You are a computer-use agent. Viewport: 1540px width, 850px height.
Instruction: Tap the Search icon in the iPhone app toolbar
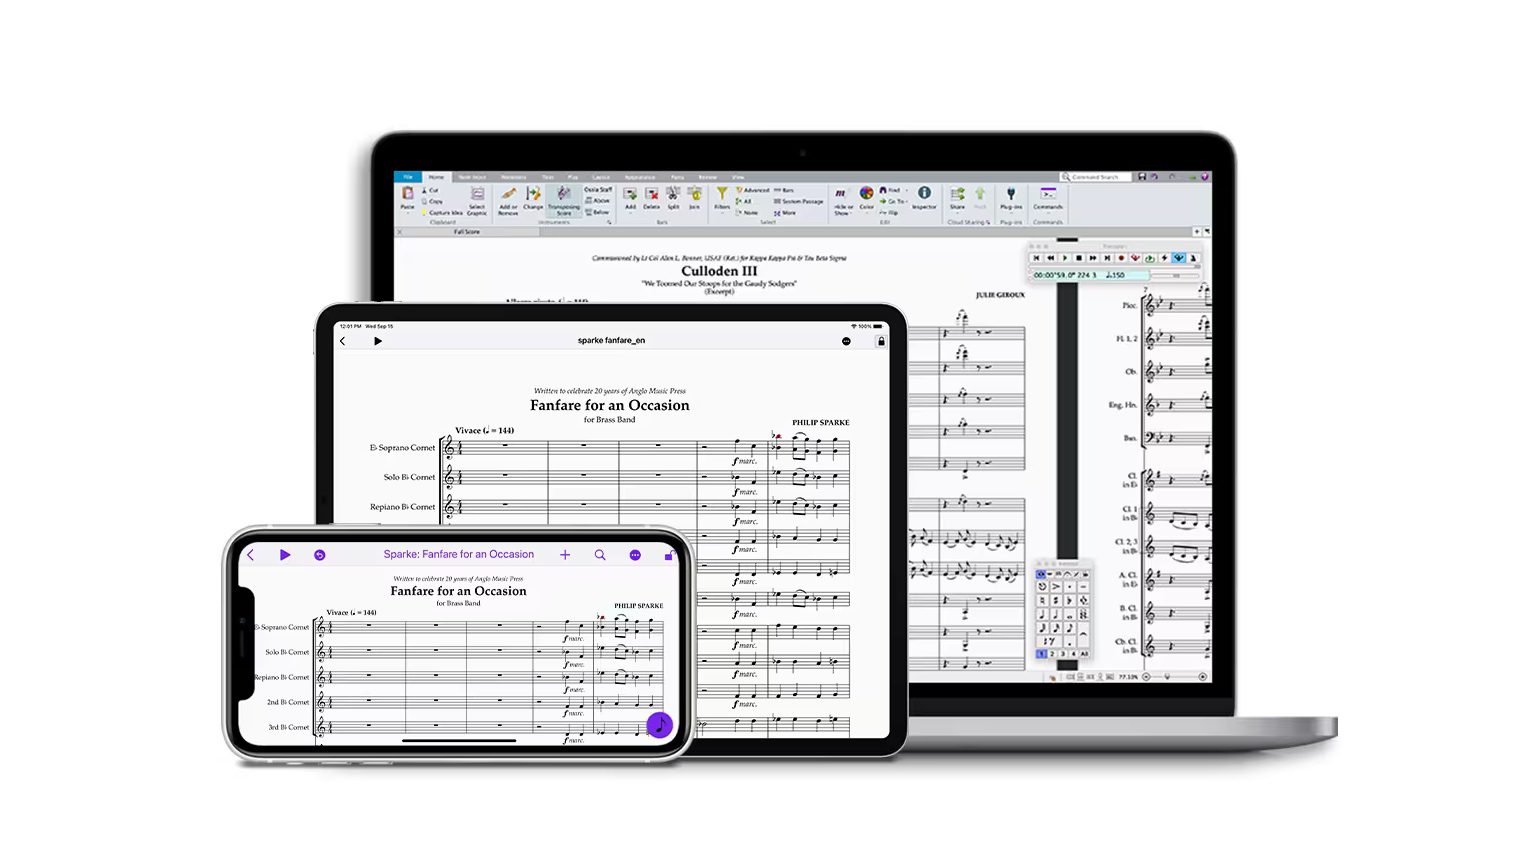tap(600, 554)
